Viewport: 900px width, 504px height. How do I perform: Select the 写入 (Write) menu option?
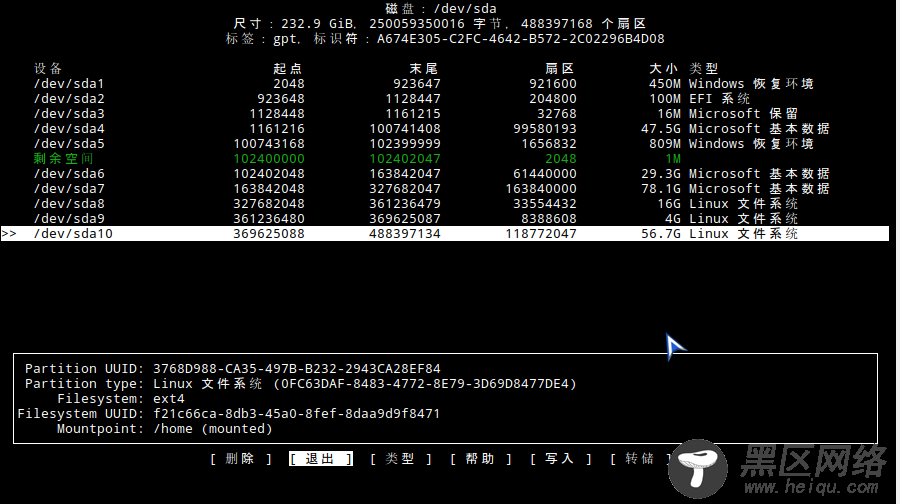560,459
